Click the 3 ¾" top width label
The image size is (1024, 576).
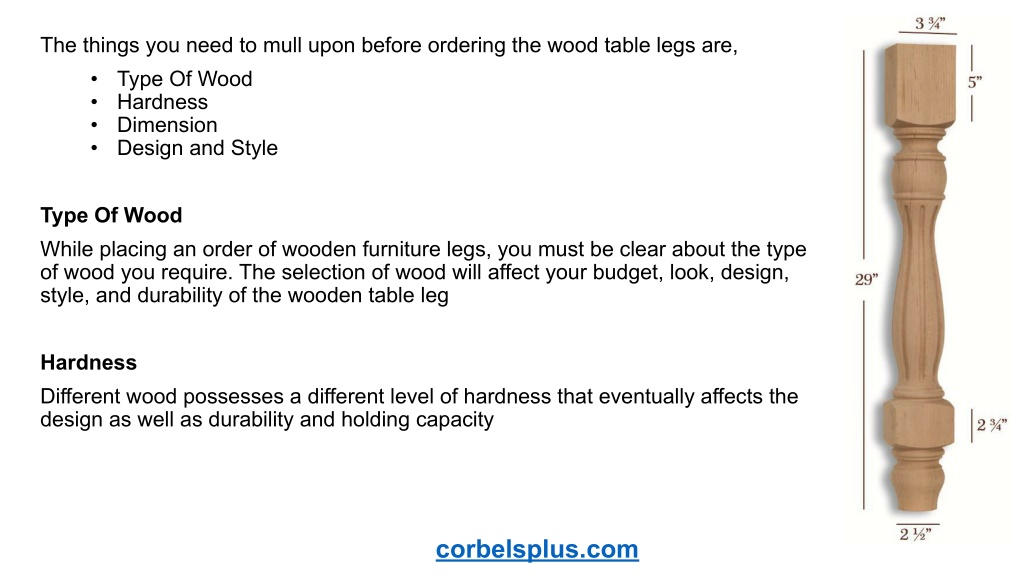click(x=929, y=24)
